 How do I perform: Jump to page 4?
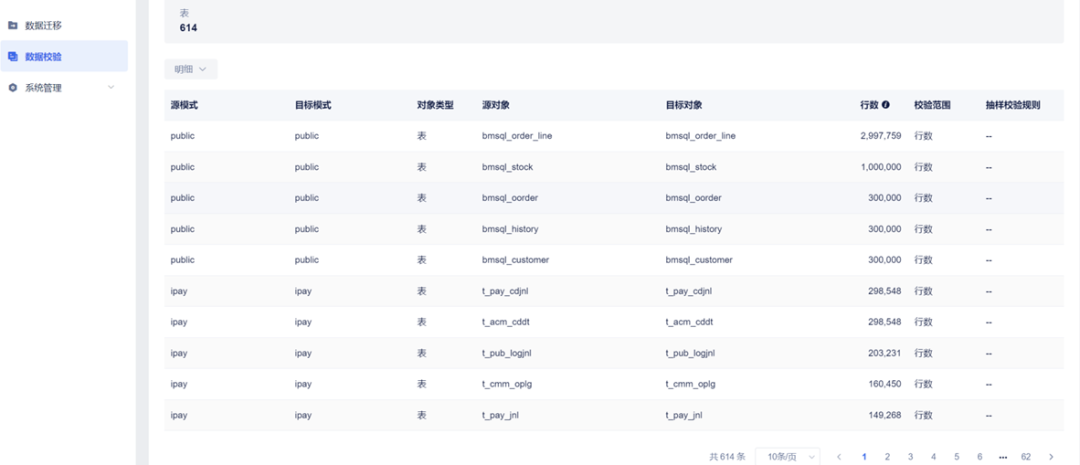(x=933, y=457)
